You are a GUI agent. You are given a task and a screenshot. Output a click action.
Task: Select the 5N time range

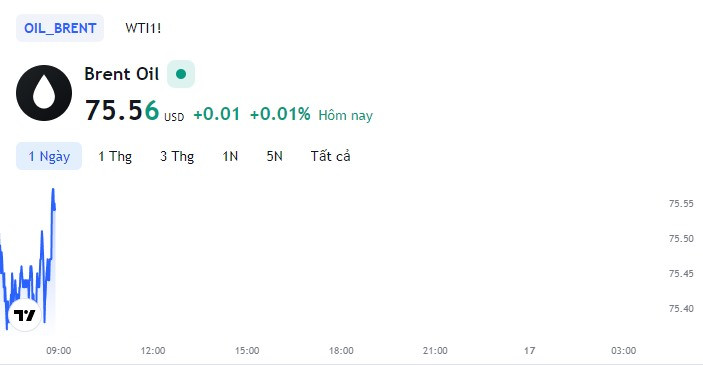(274, 156)
